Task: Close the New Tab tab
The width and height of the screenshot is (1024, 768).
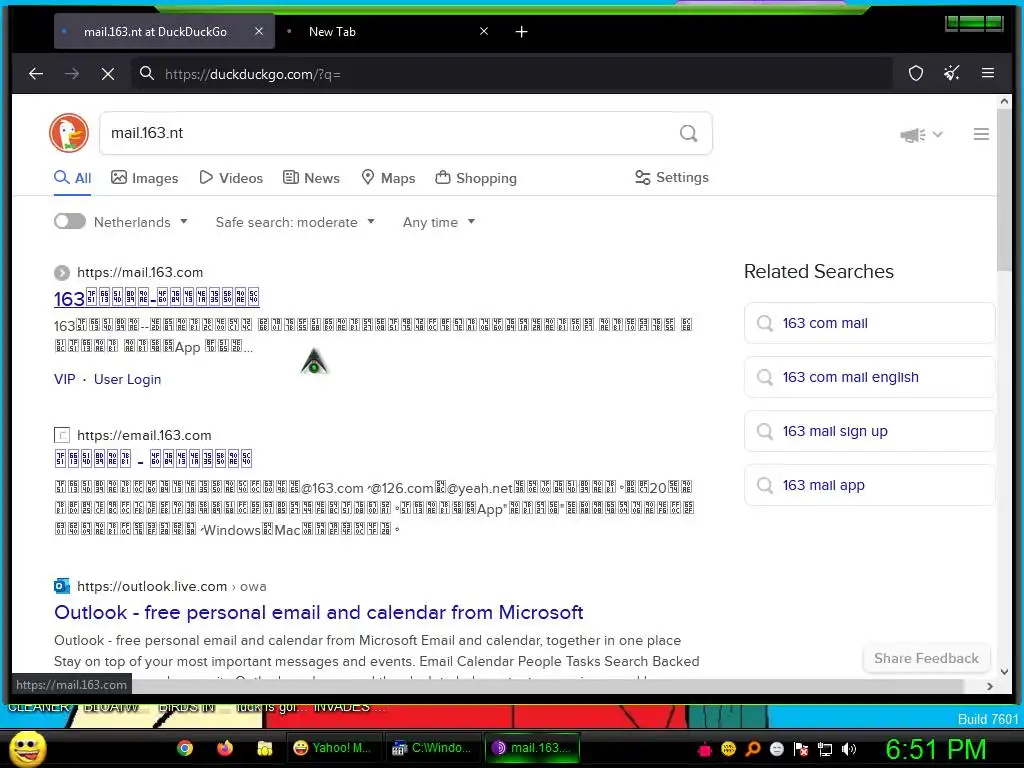Action: pyautogui.click(x=484, y=31)
